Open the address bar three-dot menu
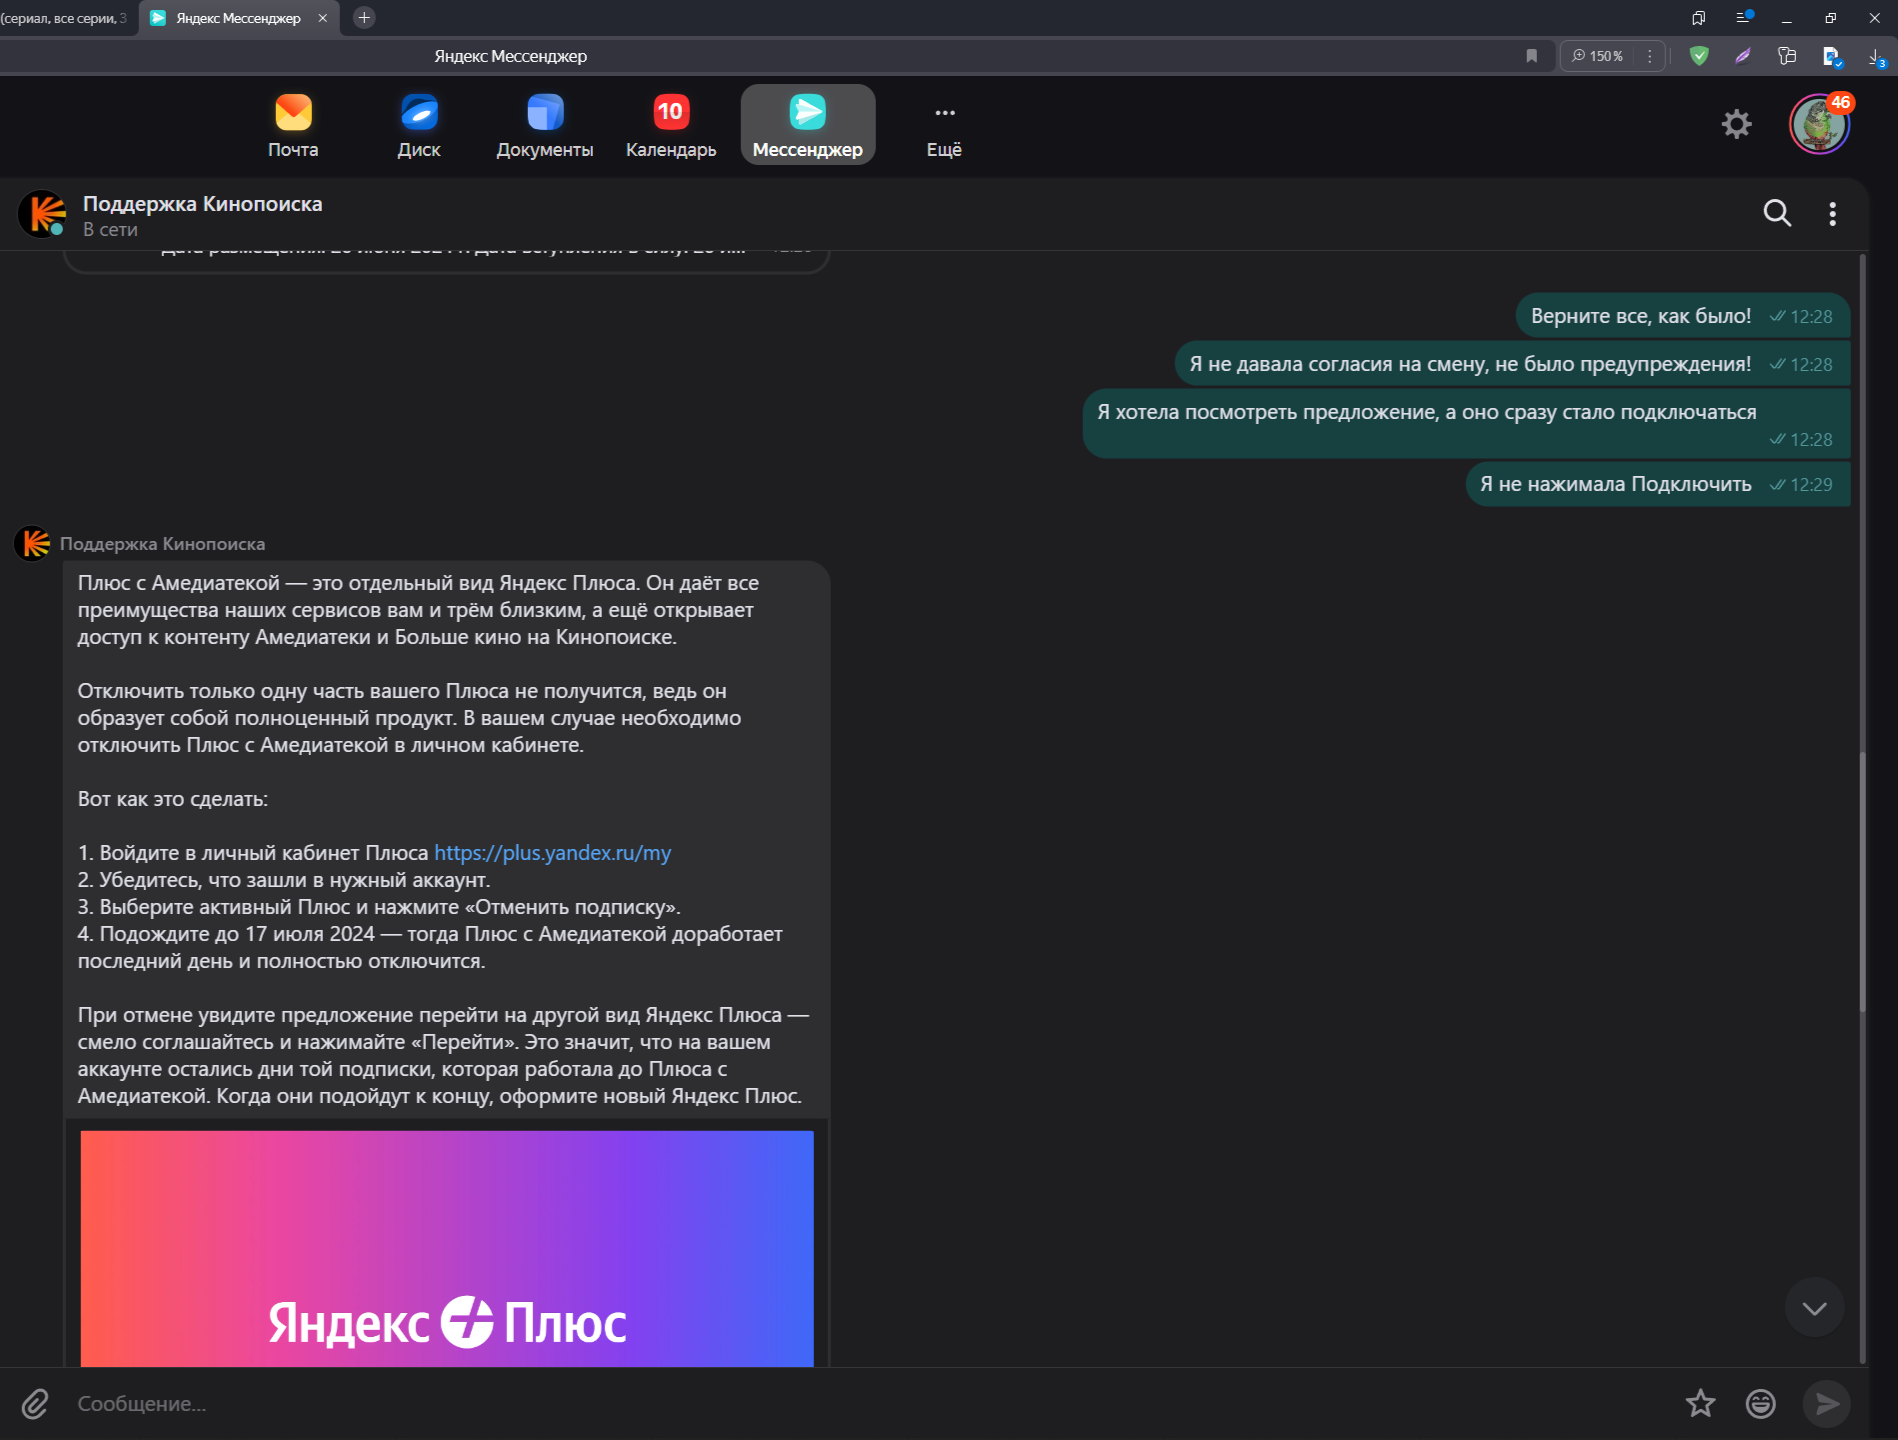Image resolution: width=1898 pixels, height=1440 pixels. click(1649, 56)
